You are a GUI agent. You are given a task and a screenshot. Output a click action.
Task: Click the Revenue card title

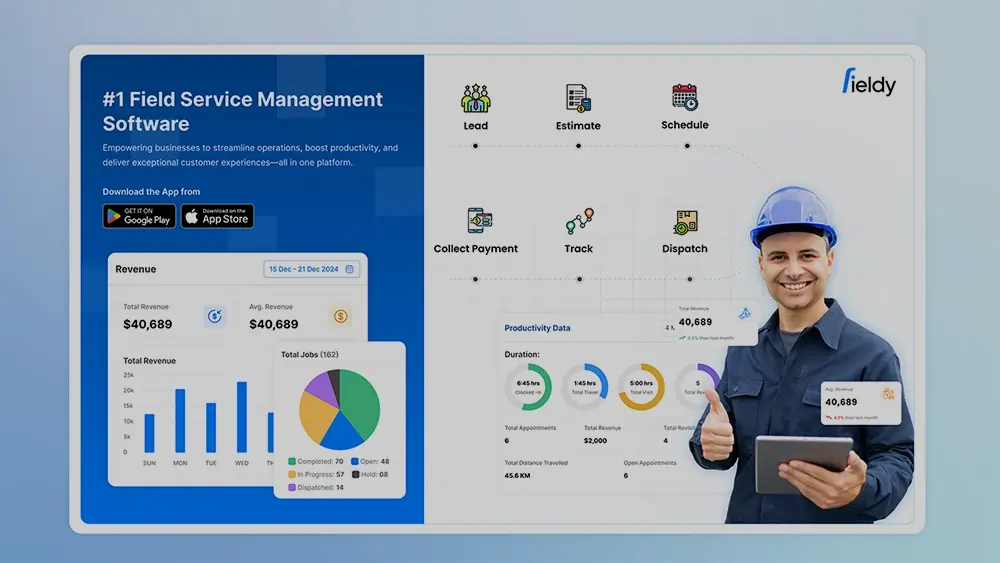[136, 269]
